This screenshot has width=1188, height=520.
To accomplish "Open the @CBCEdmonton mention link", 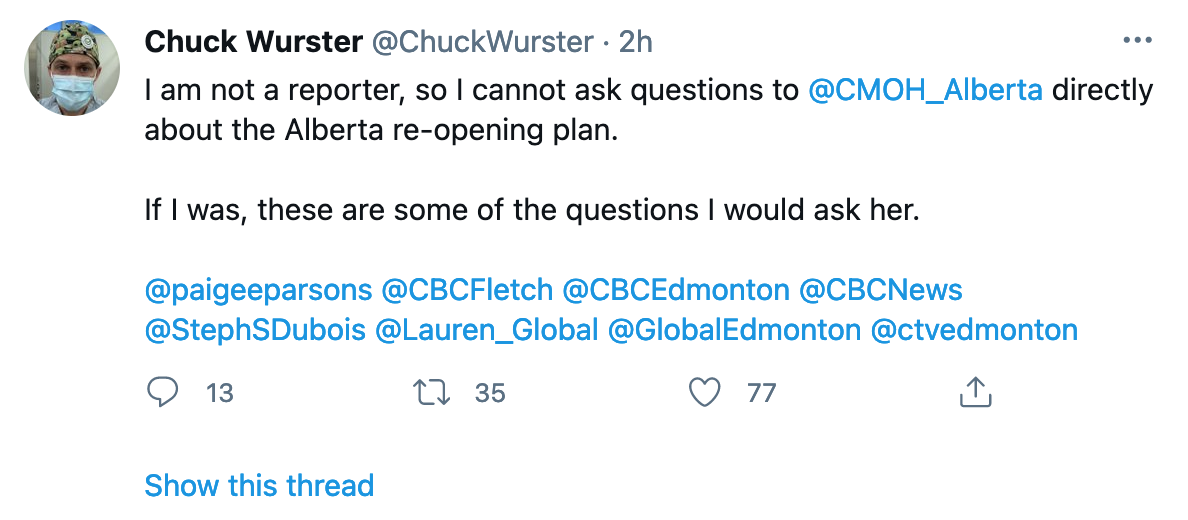I will (x=676, y=291).
